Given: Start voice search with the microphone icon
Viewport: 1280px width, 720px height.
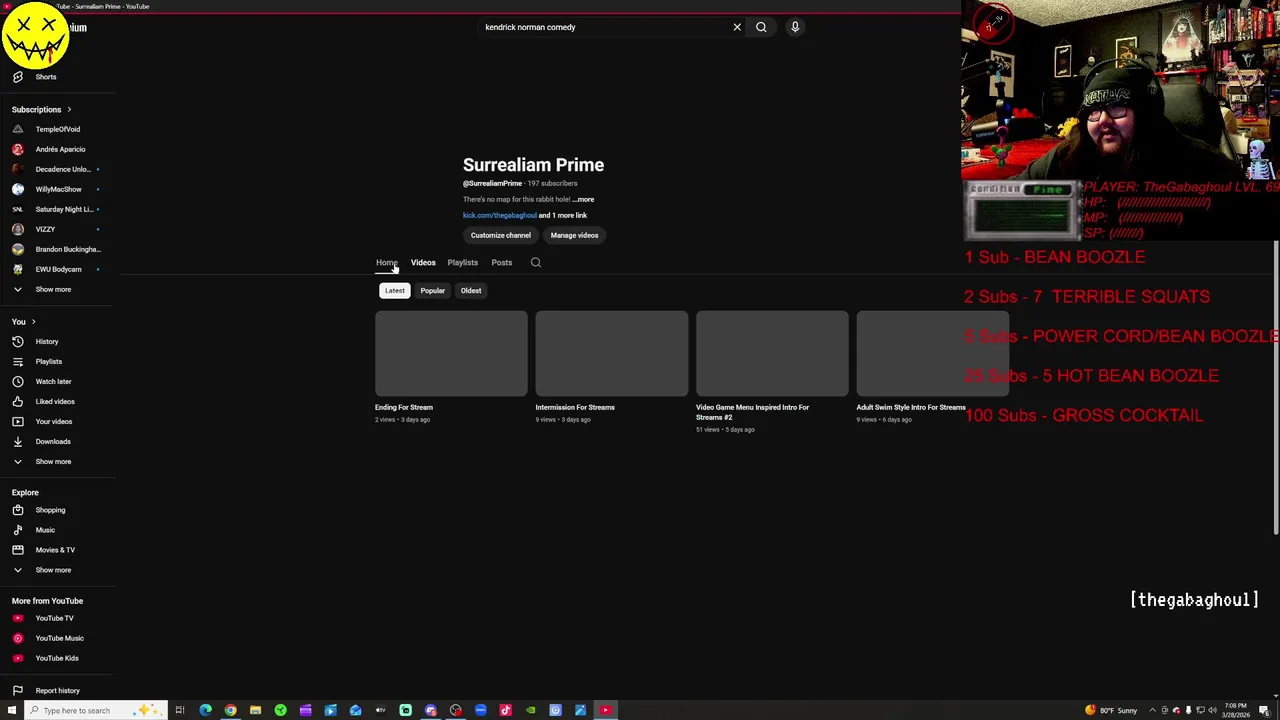Looking at the screenshot, I should pos(795,27).
